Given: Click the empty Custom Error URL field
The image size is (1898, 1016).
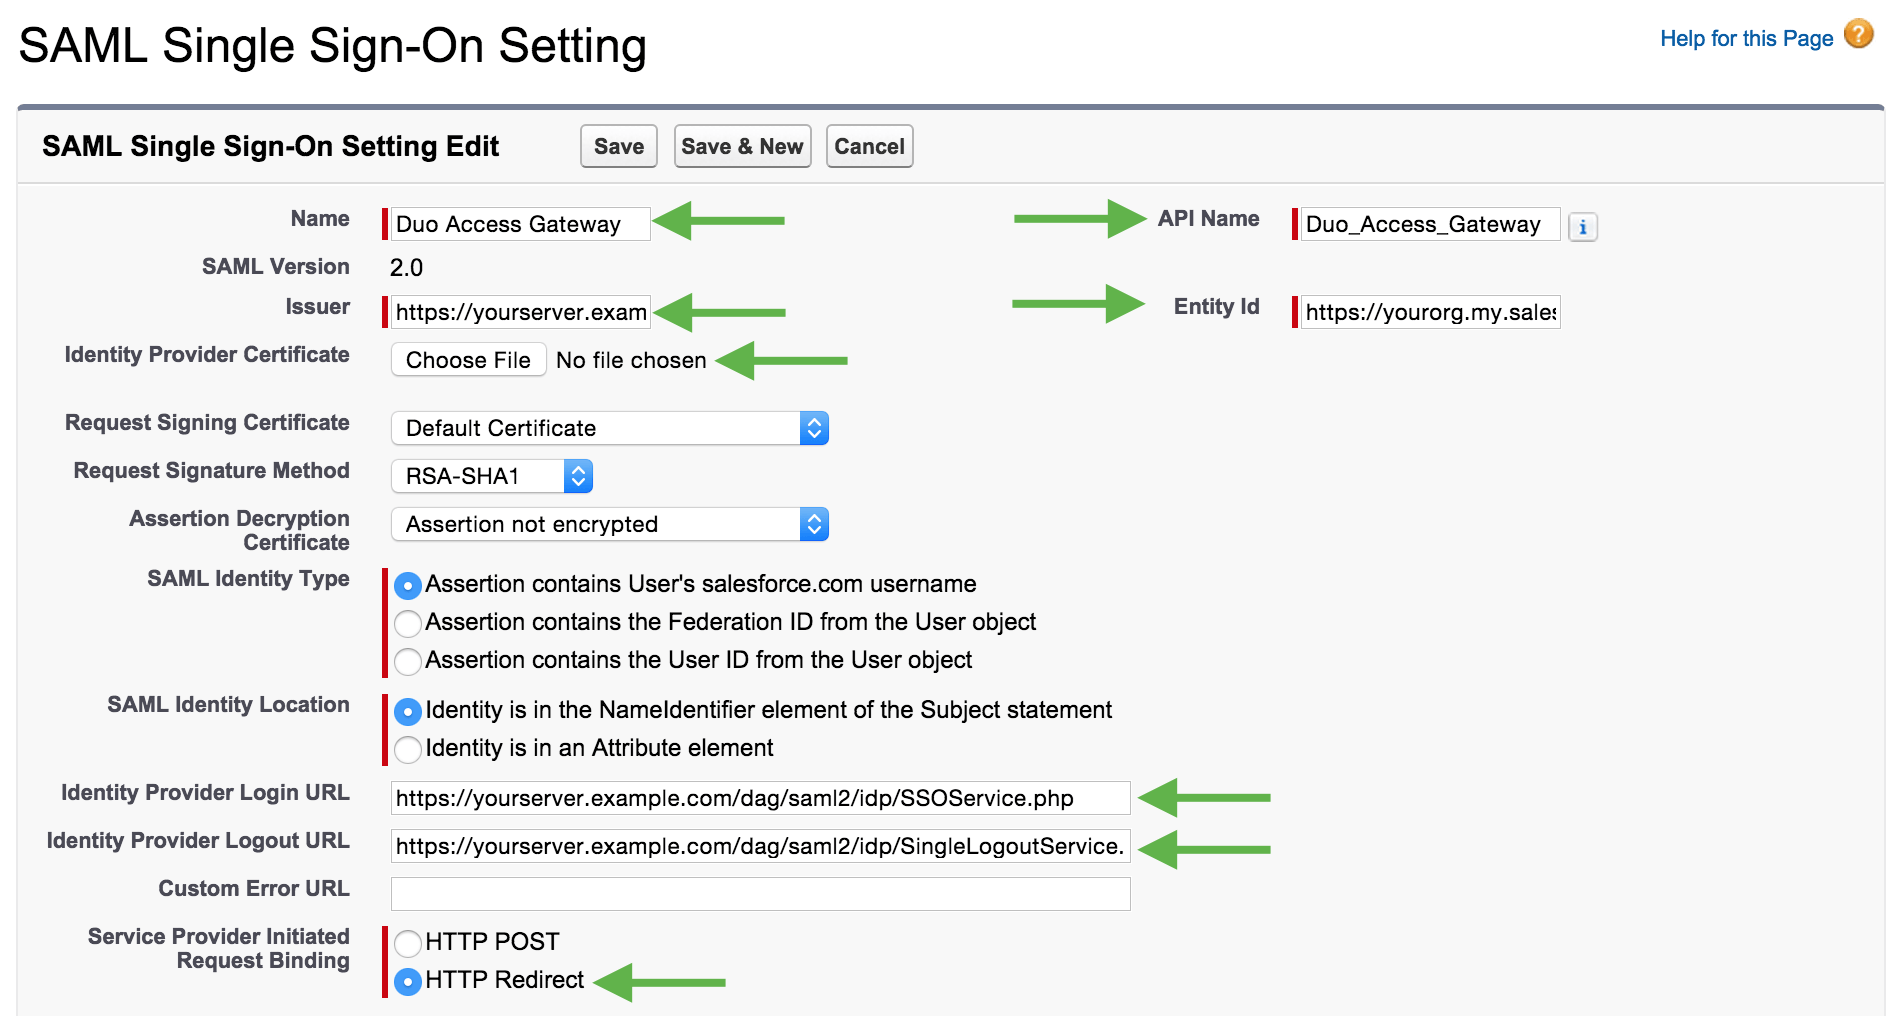Looking at the screenshot, I should [x=760, y=893].
